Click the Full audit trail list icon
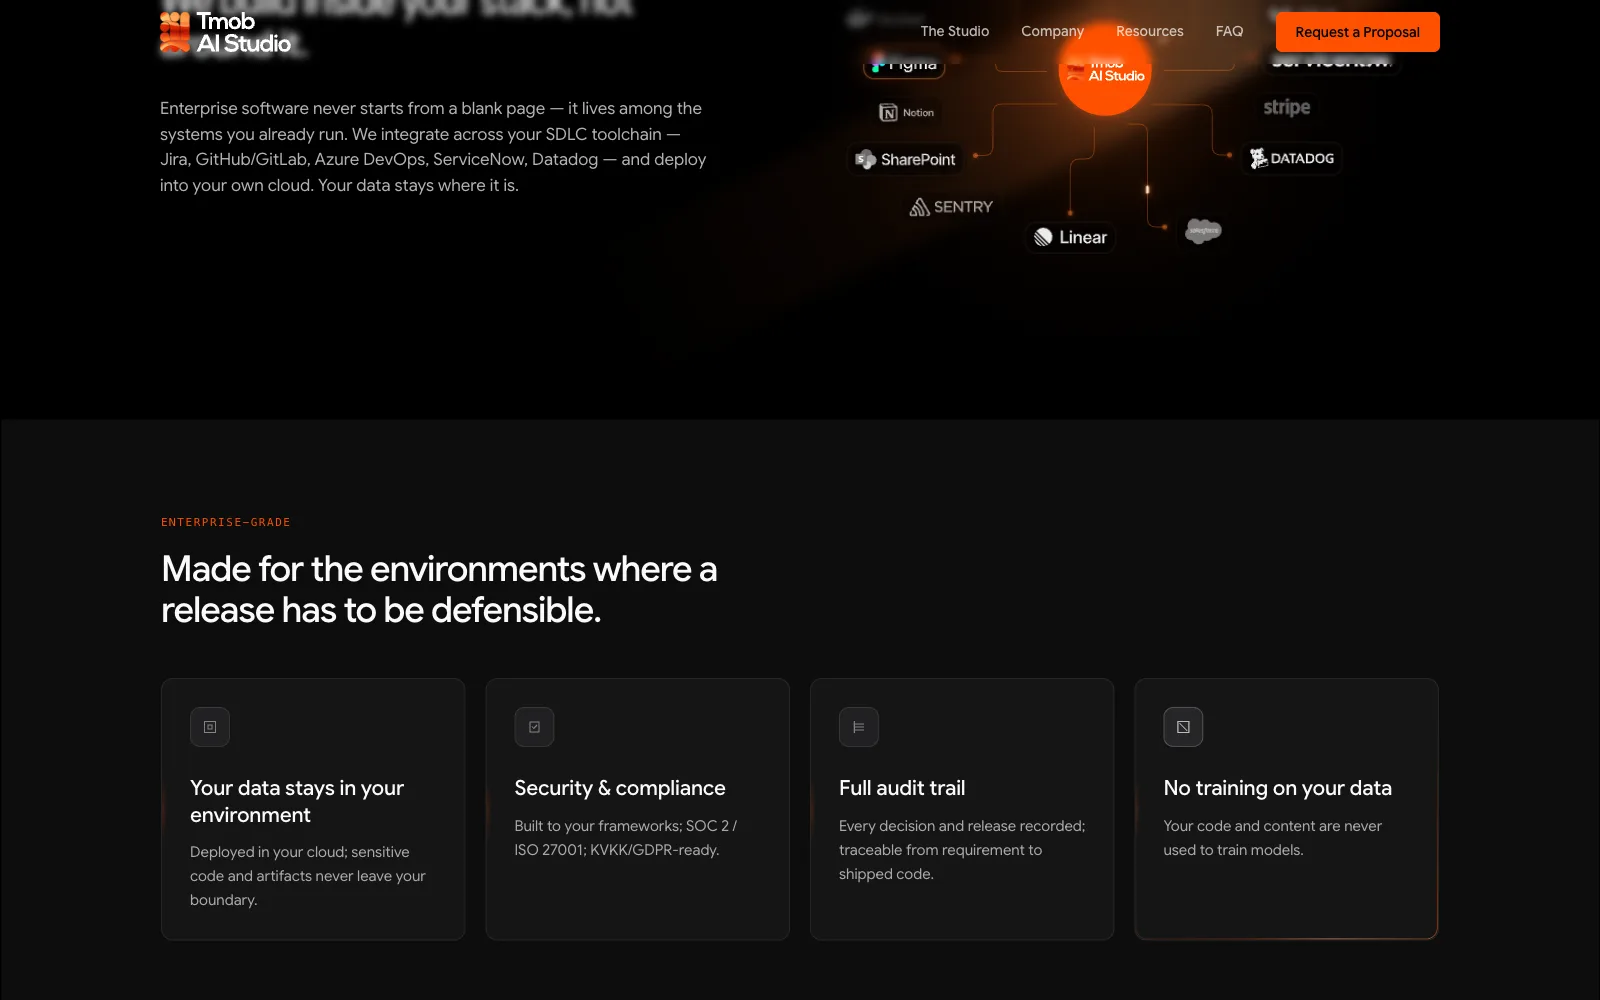Image resolution: width=1600 pixels, height=1000 pixels. tap(859, 727)
